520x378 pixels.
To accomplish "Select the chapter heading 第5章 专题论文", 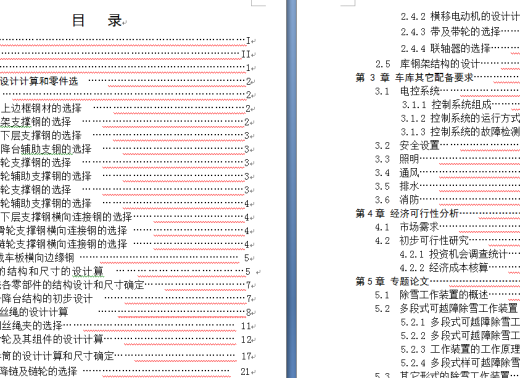I will [x=392, y=281].
